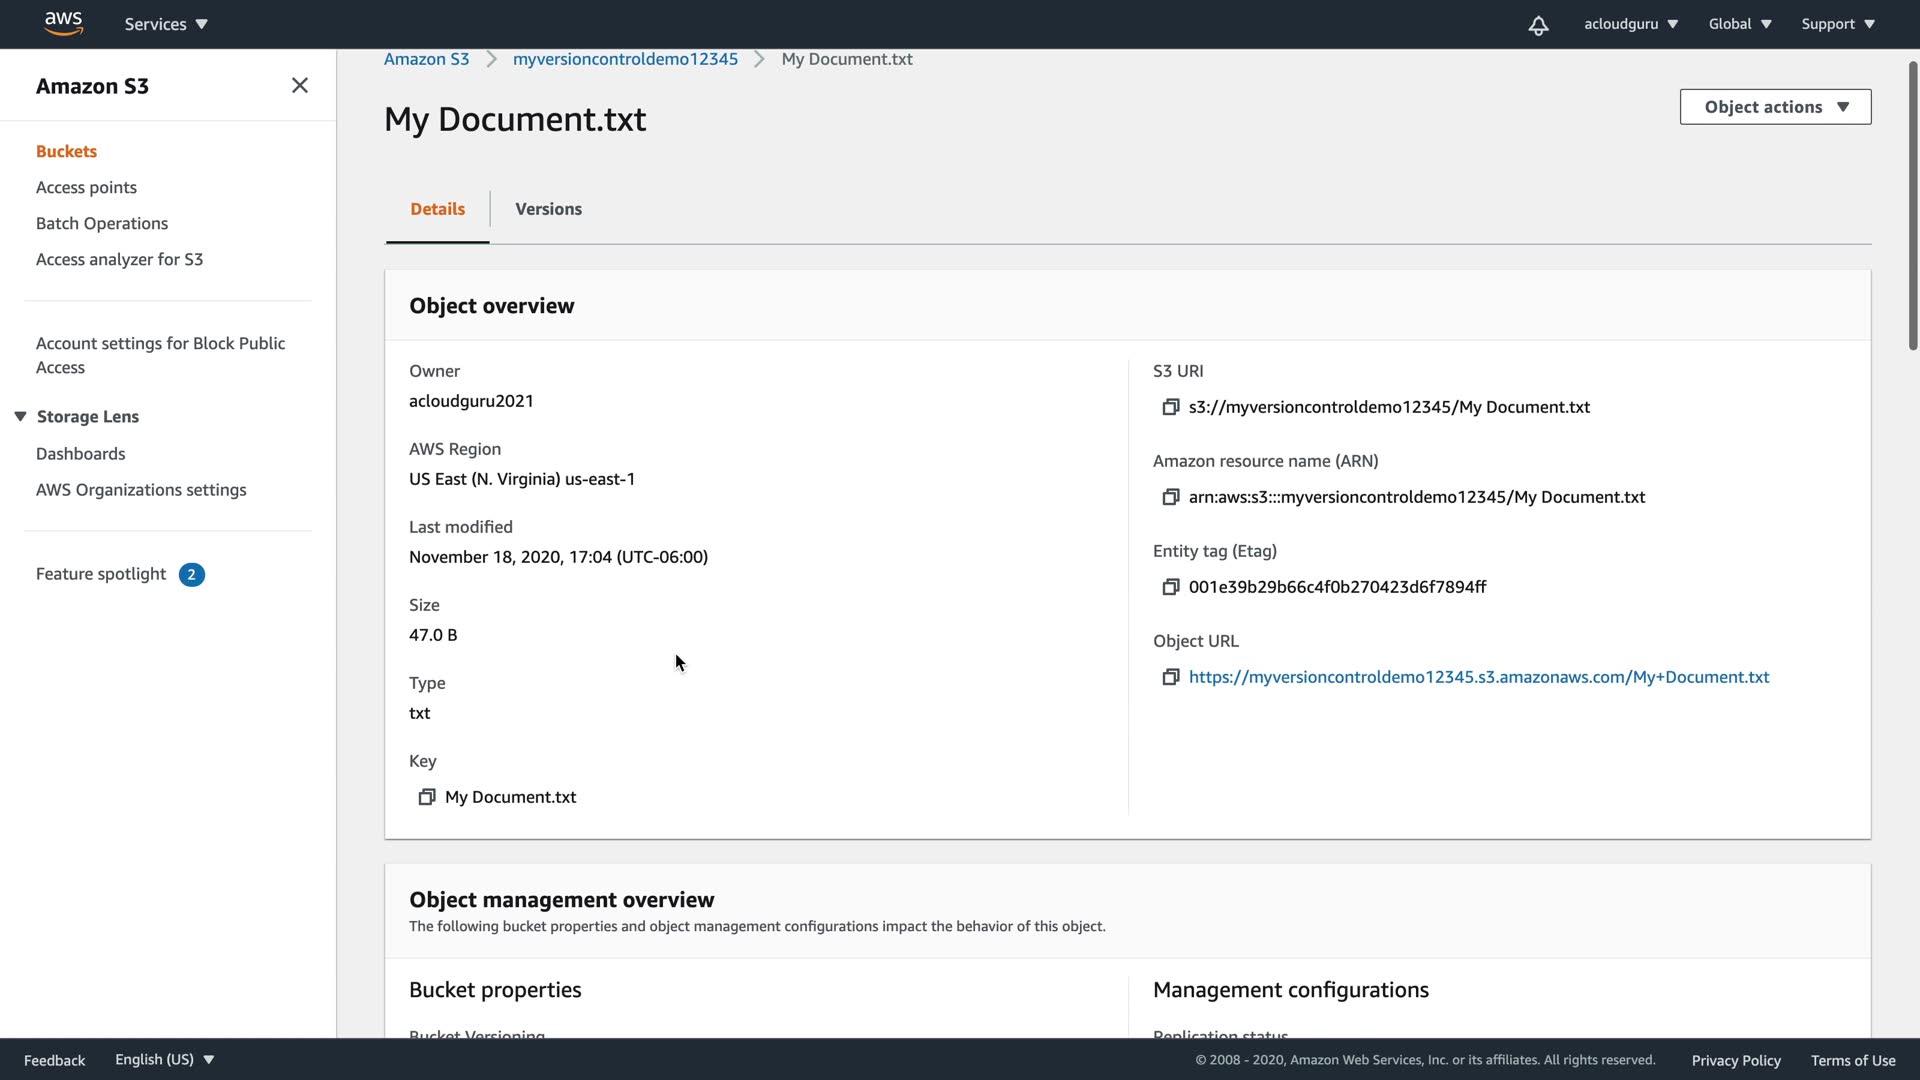Copy the S3 URI to clipboard
1920x1080 pixels.
tap(1170, 407)
